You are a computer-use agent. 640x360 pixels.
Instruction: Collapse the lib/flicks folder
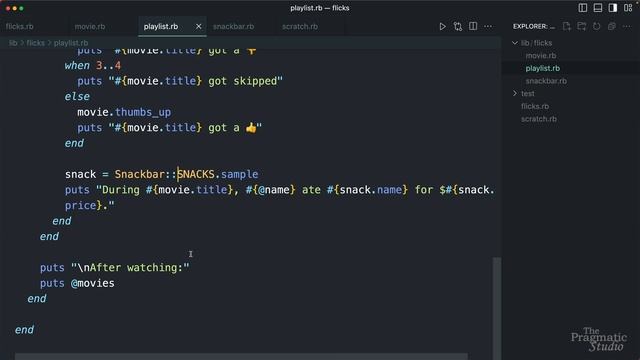pos(515,43)
